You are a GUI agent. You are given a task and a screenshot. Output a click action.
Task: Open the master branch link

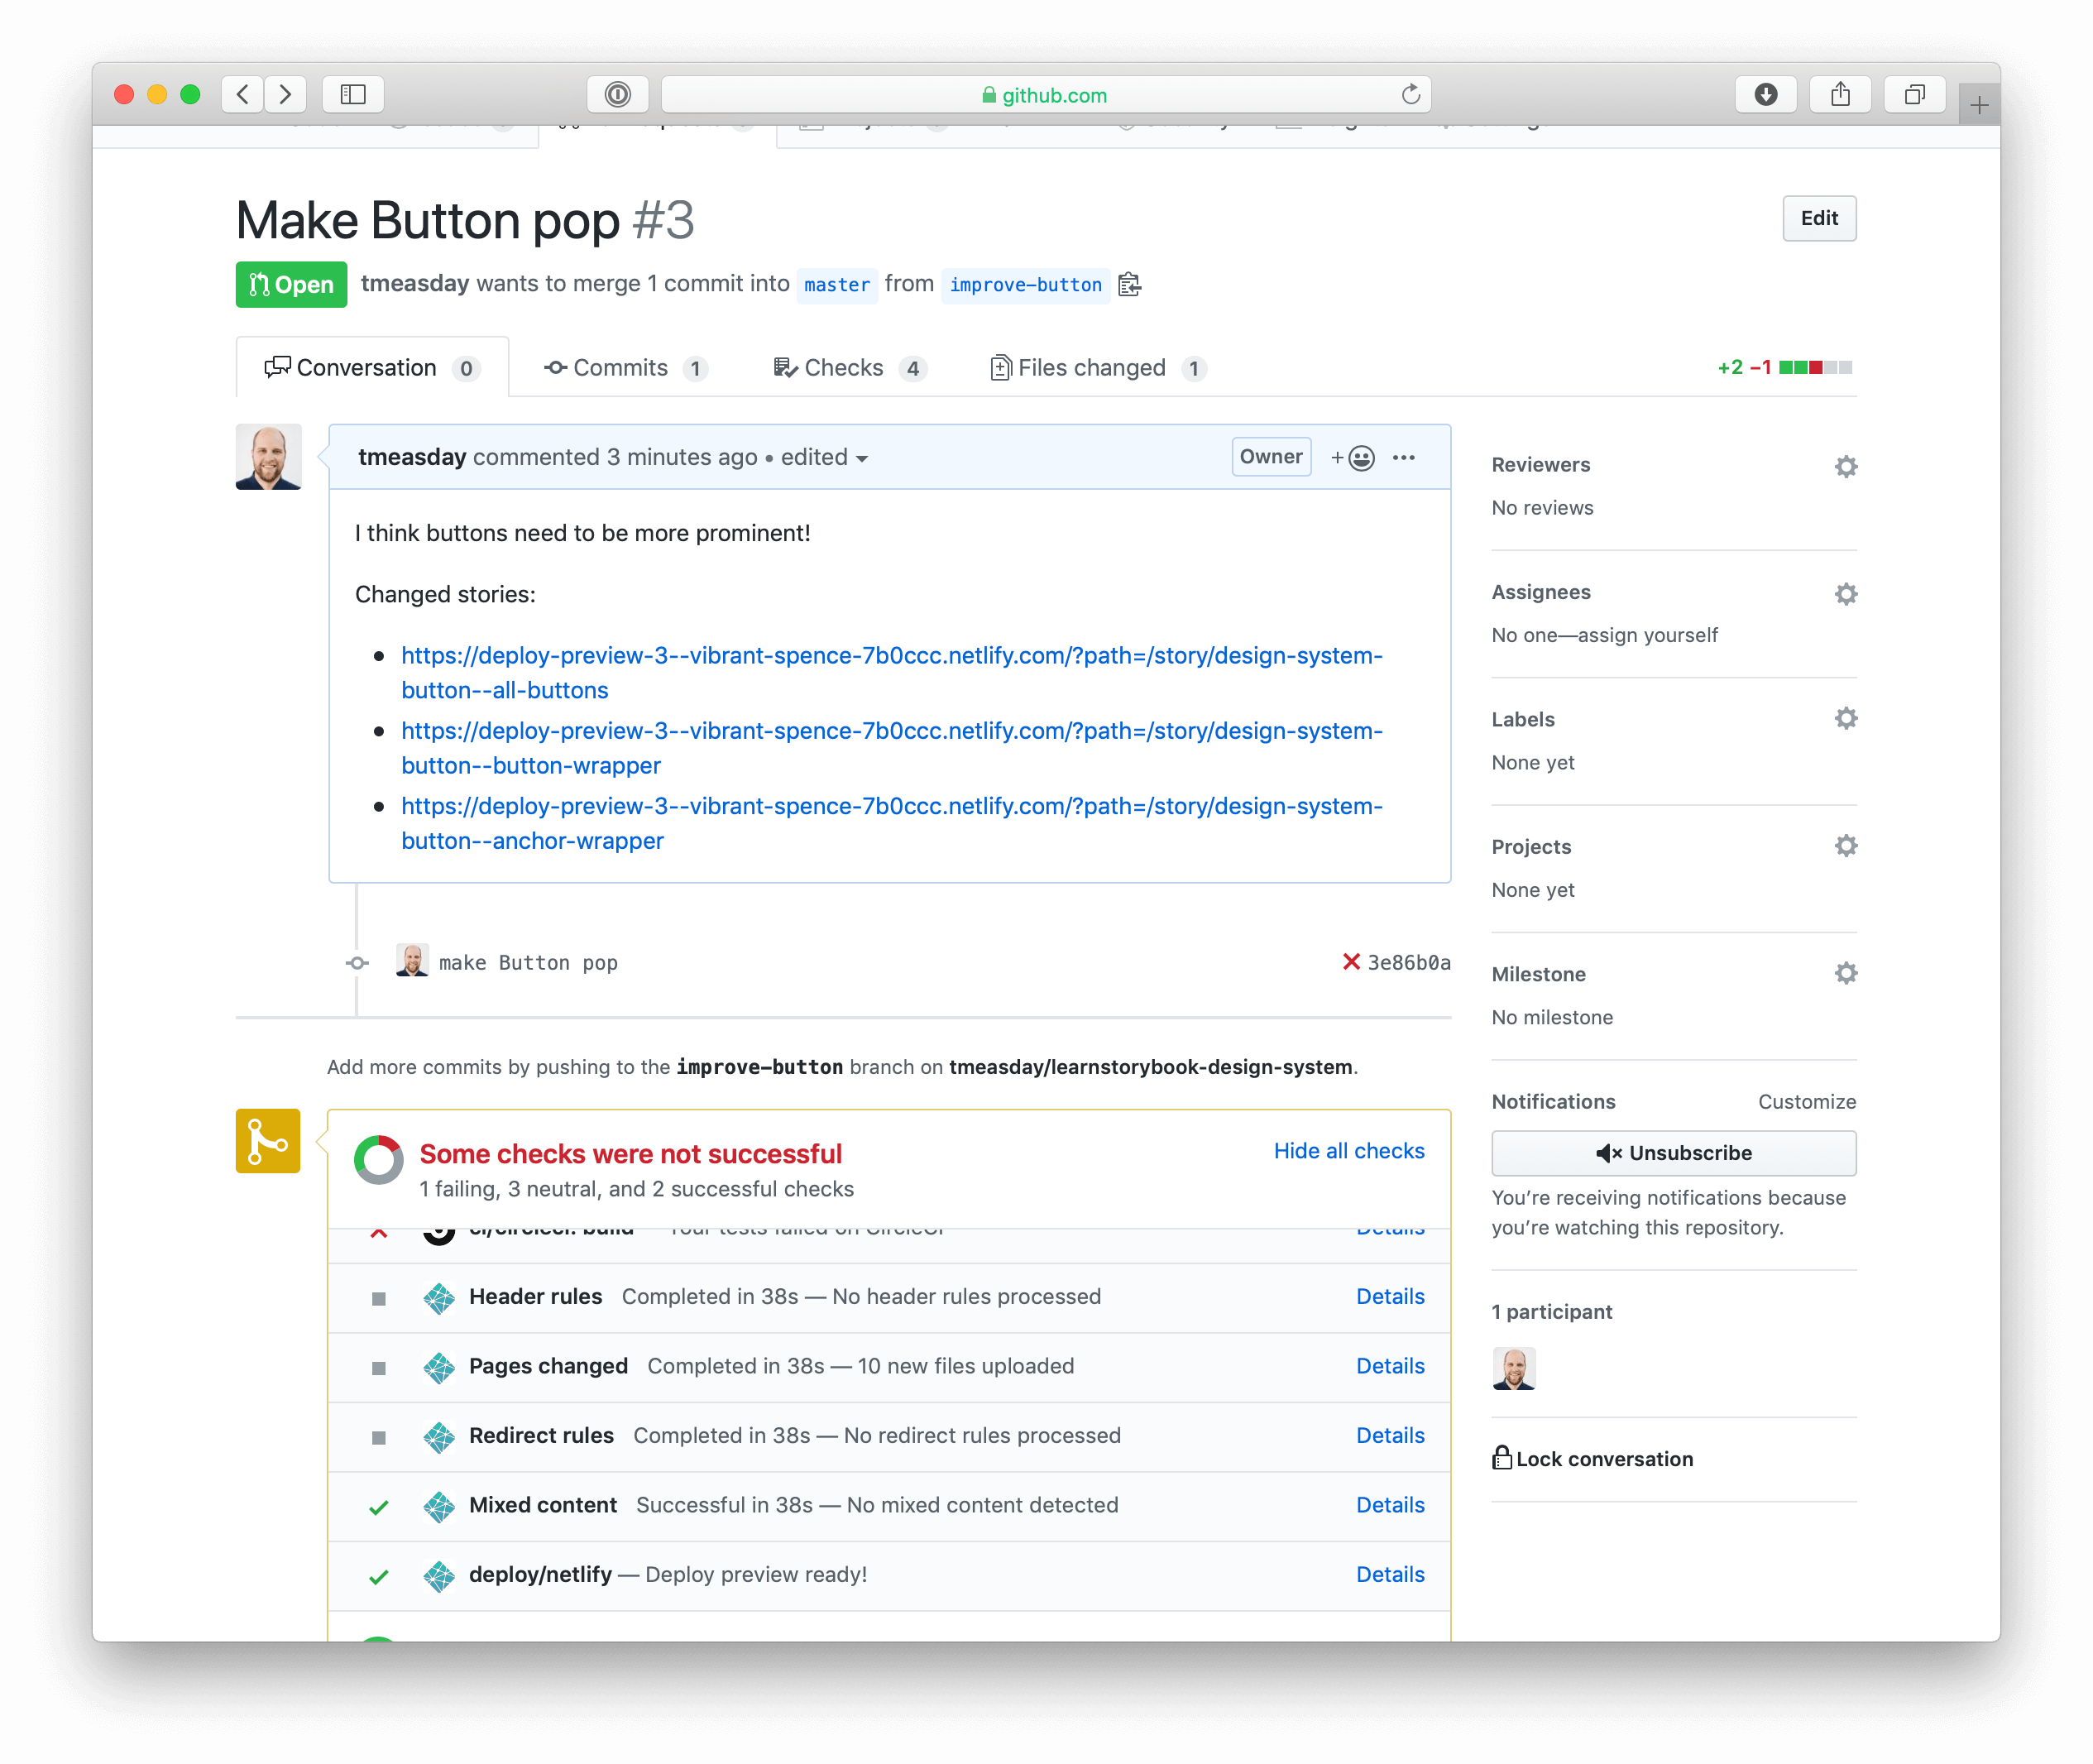pos(837,285)
